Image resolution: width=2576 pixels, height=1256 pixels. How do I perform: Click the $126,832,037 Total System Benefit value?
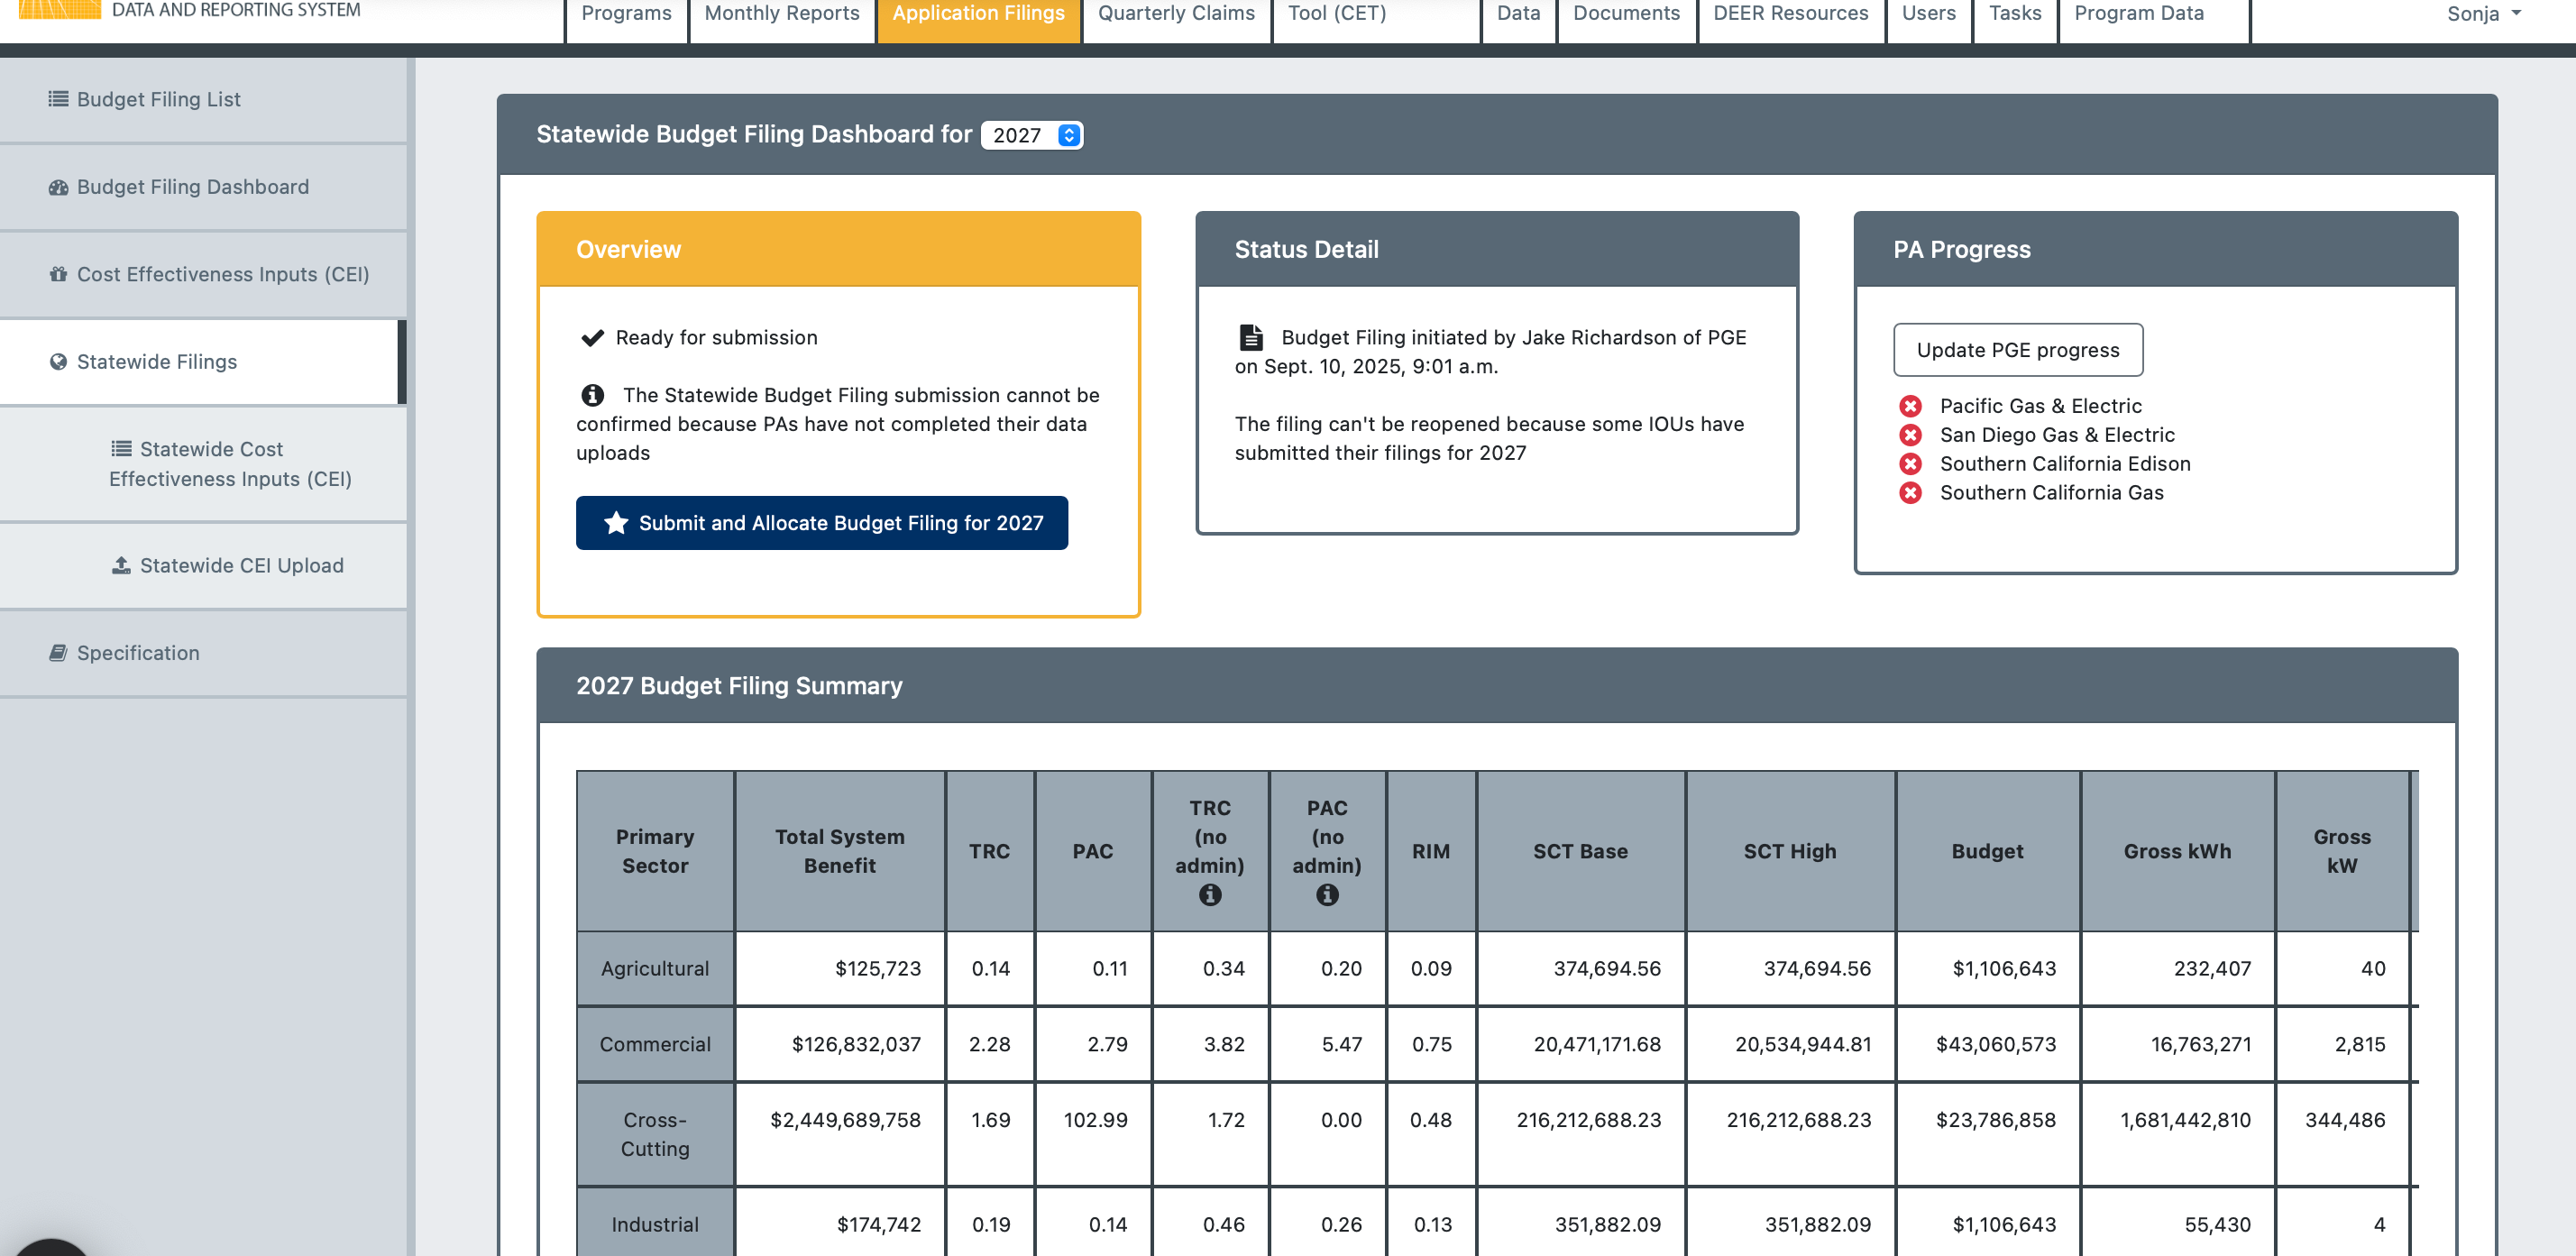coord(856,1045)
